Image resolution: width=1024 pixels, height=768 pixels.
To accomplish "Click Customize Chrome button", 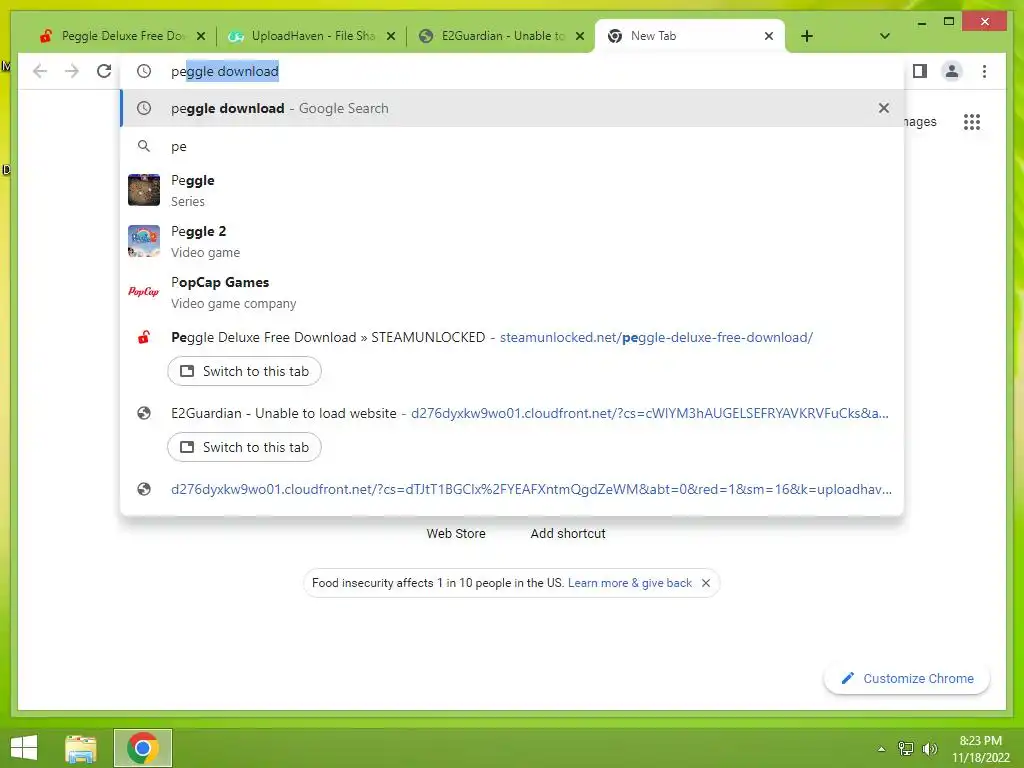I will click(x=907, y=679).
